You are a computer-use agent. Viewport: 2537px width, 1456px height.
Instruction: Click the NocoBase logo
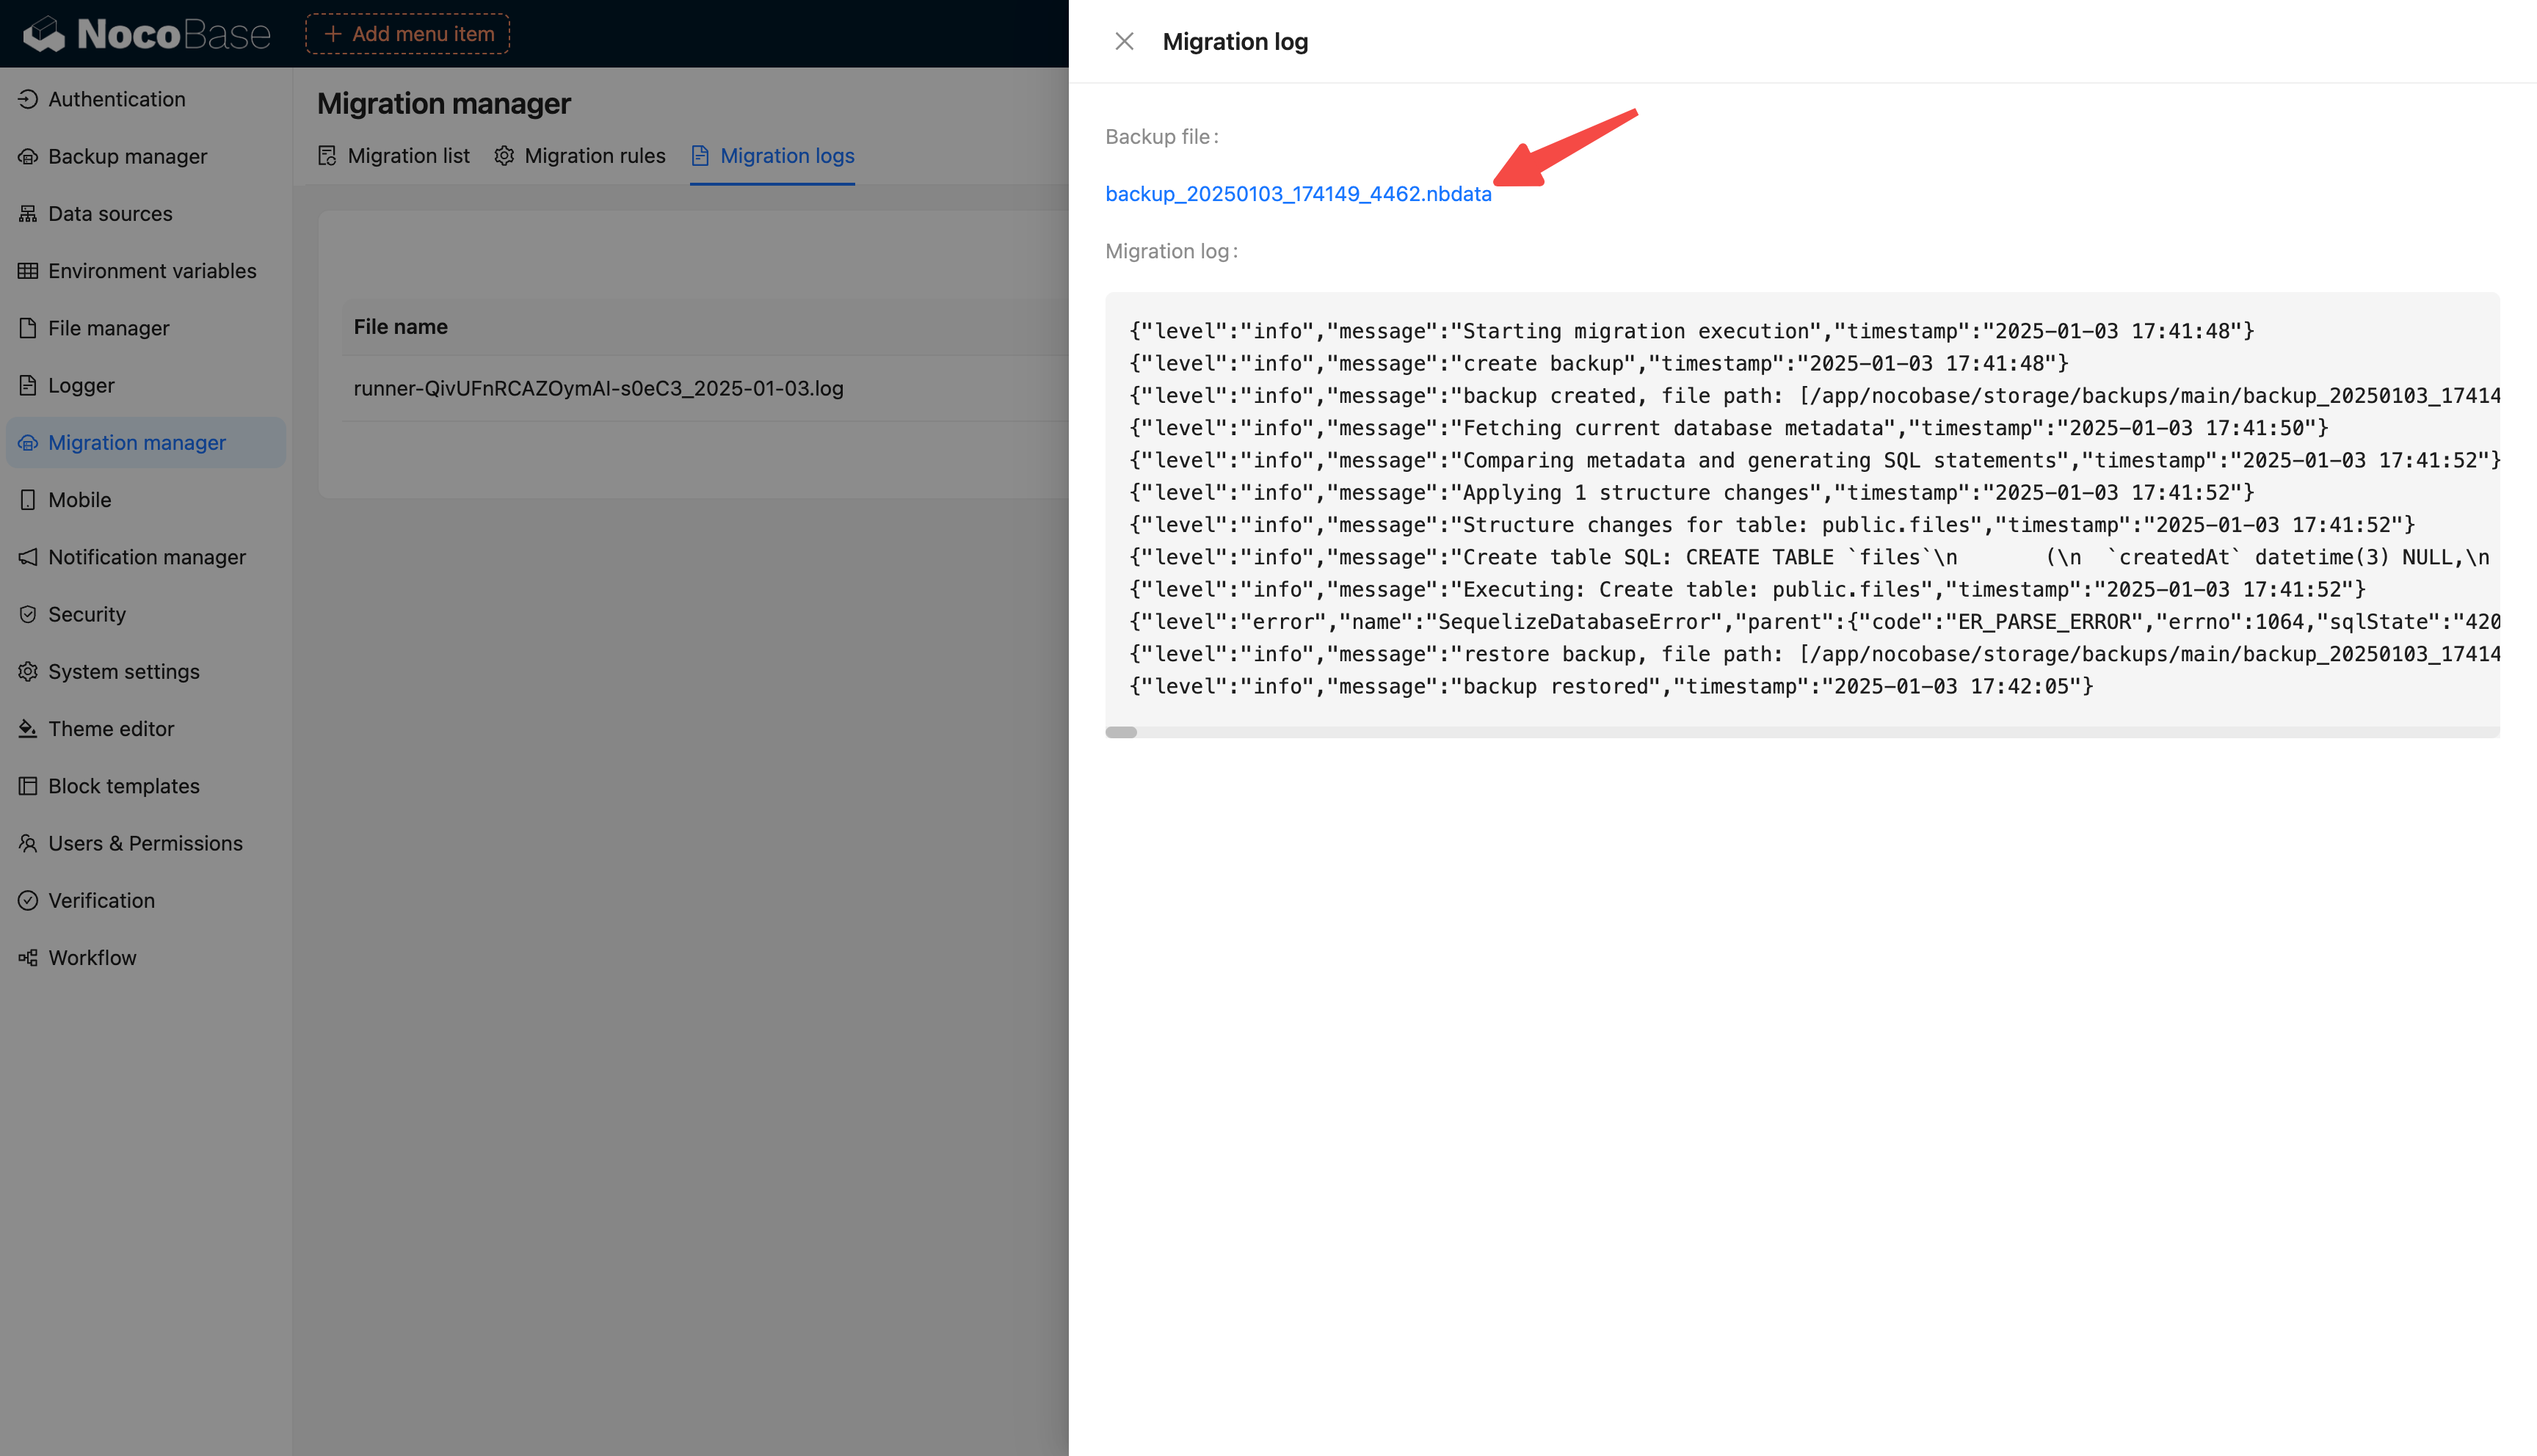pos(147,35)
